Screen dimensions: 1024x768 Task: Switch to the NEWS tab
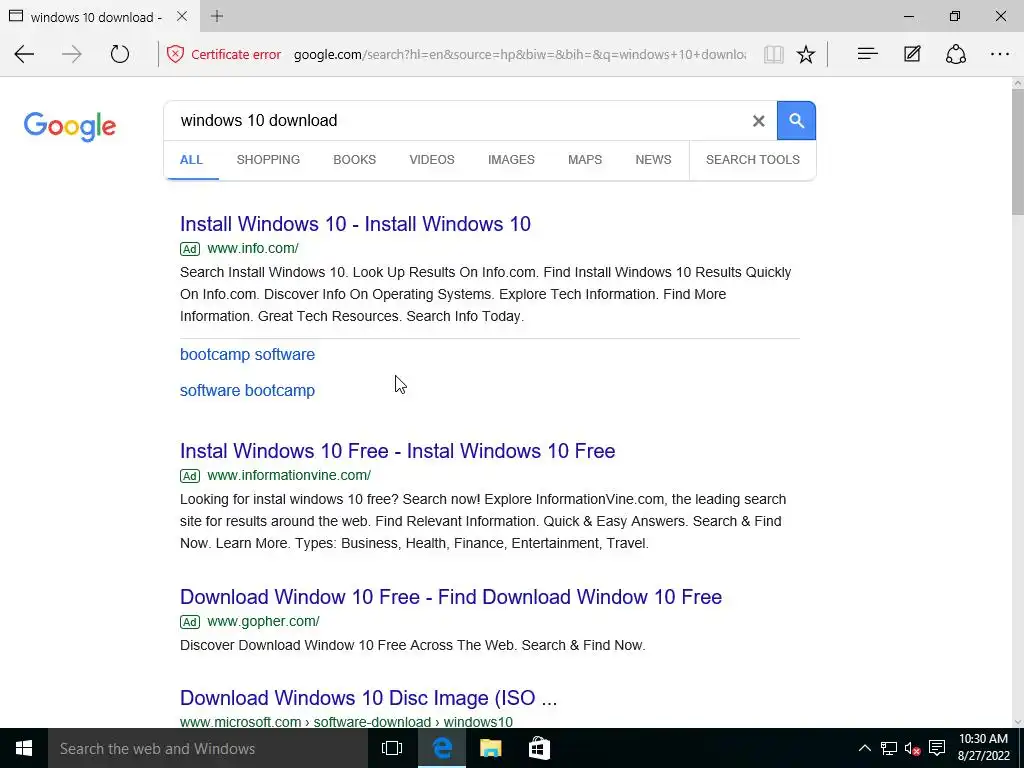[x=653, y=160]
